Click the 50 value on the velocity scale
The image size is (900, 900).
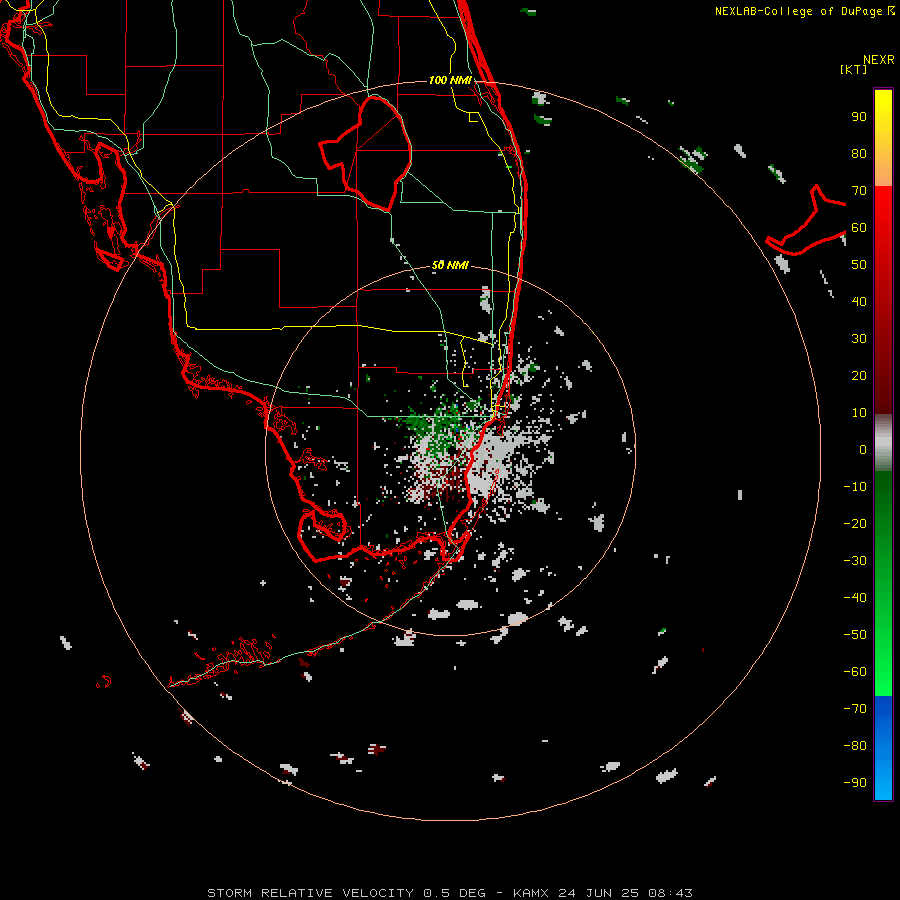coord(859,265)
